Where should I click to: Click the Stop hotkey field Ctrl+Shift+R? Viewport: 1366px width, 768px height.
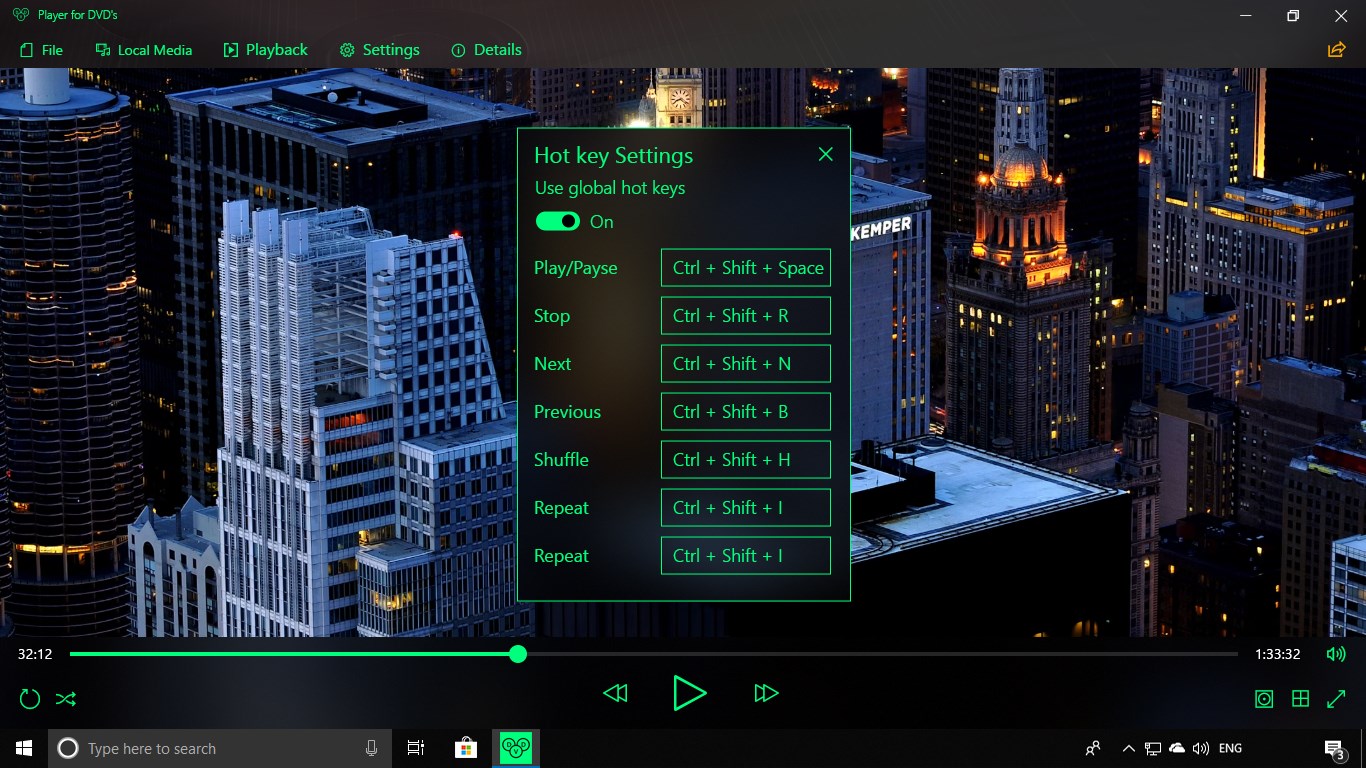[x=745, y=315]
